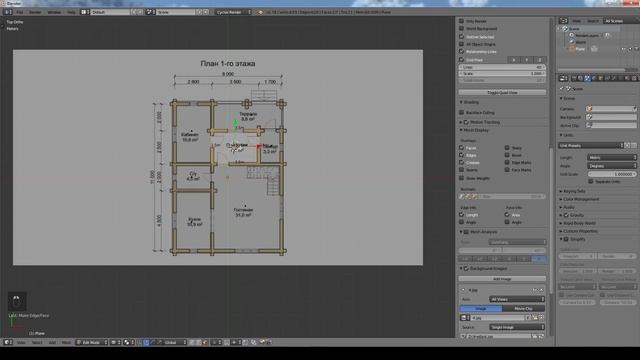Open the Window menu
The height and width of the screenshot is (360, 640).
(54, 12)
